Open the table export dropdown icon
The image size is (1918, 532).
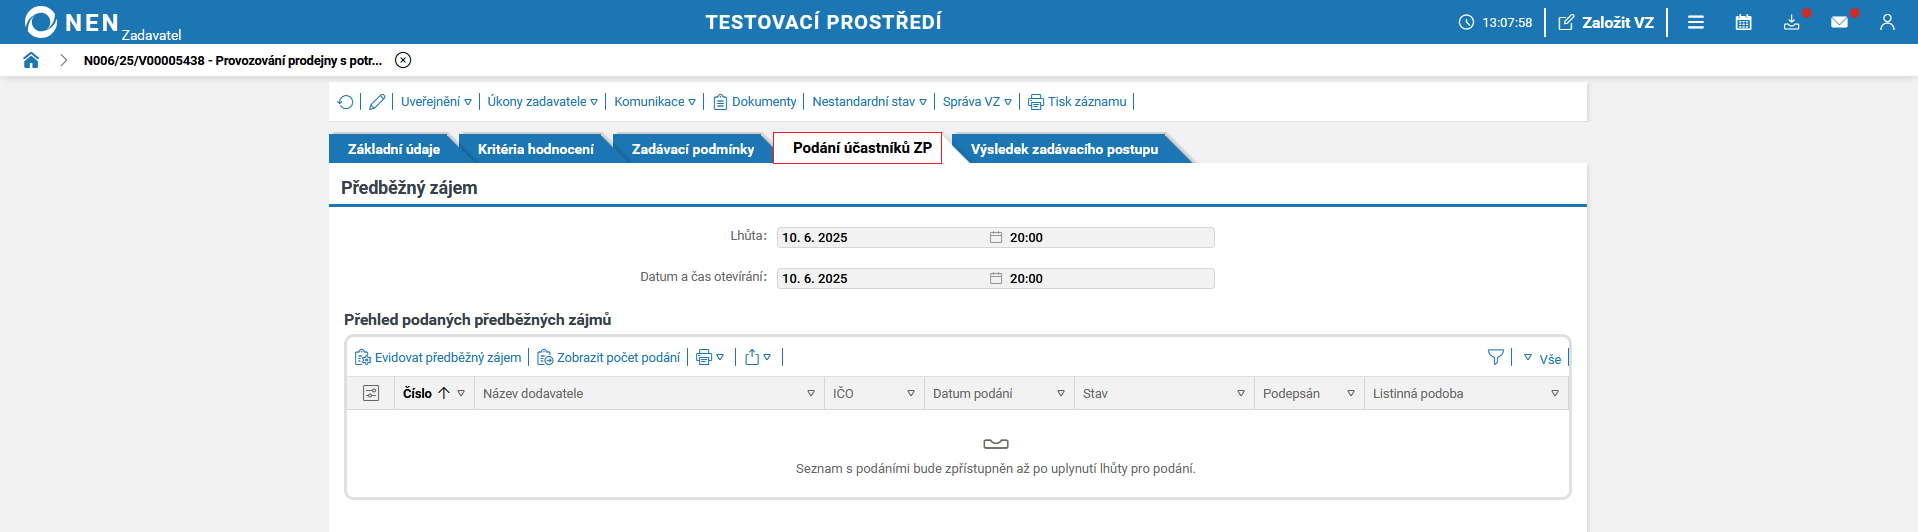[758, 358]
